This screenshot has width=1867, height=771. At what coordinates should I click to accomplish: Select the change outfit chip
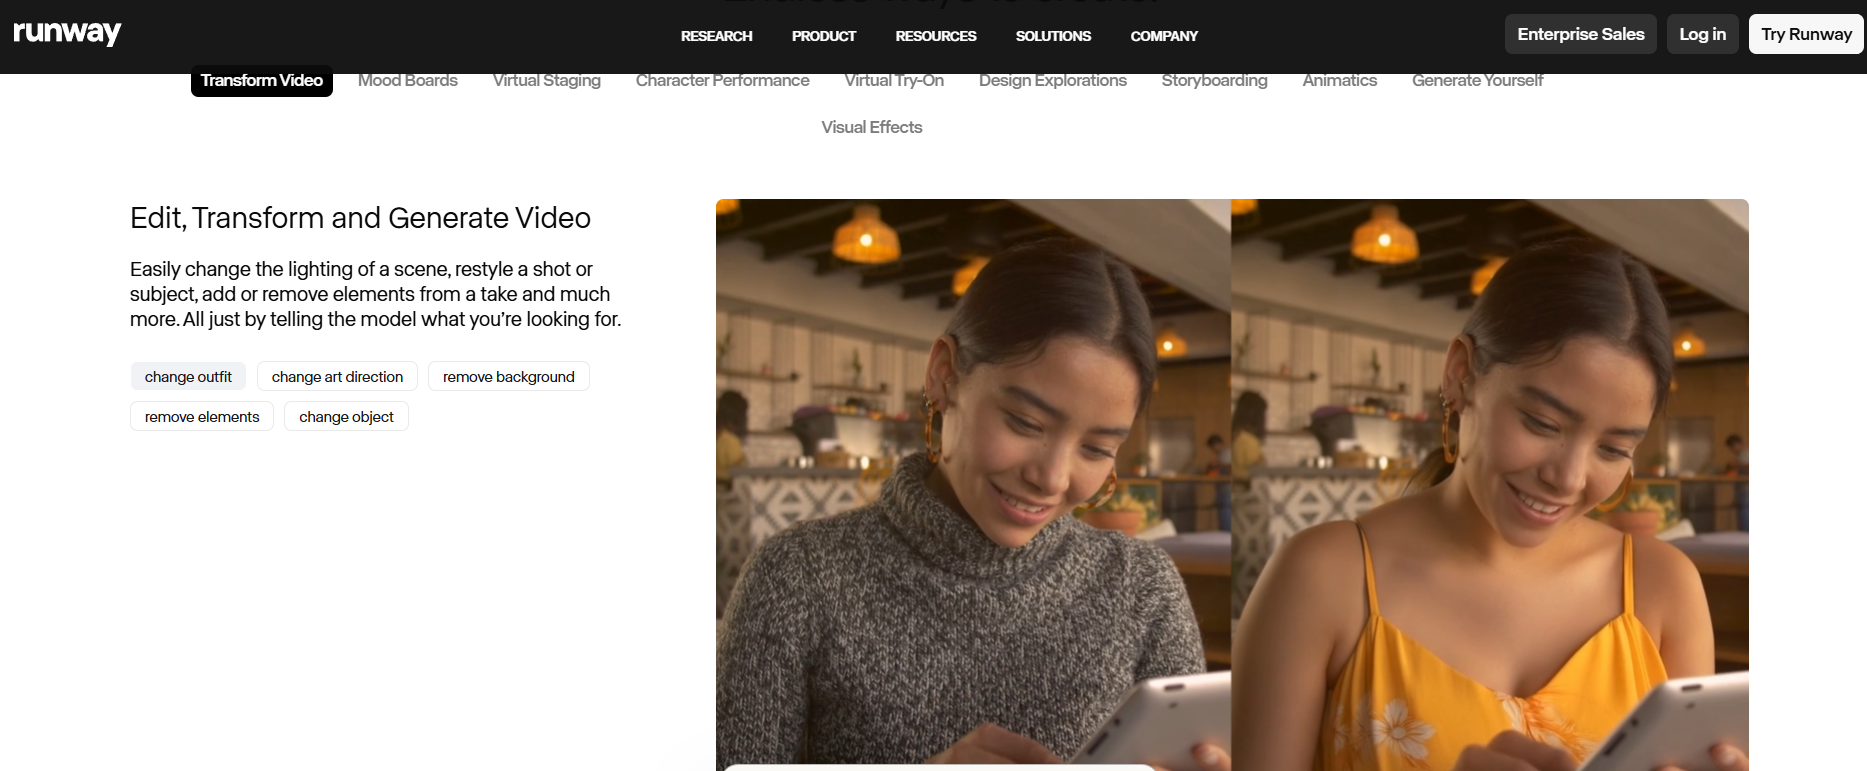188,377
